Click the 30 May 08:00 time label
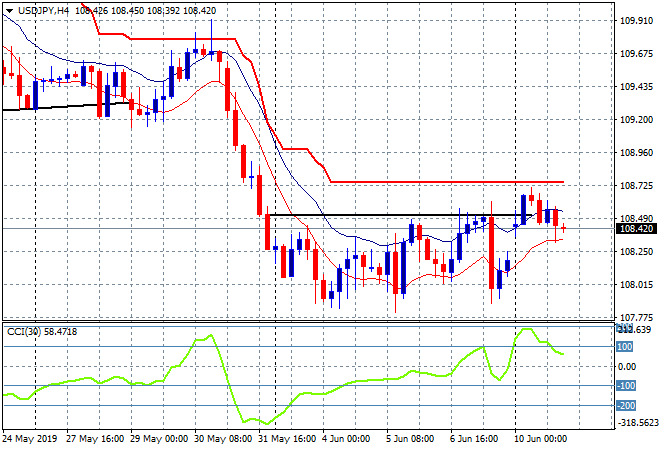The height and width of the screenshot is (450, 660). 223,439
